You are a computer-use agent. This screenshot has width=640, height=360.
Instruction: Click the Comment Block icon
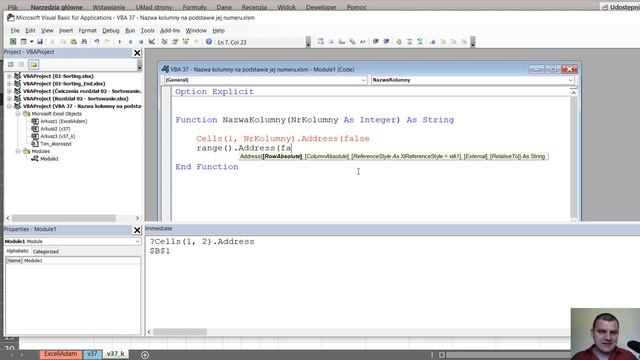pos(409,42)
